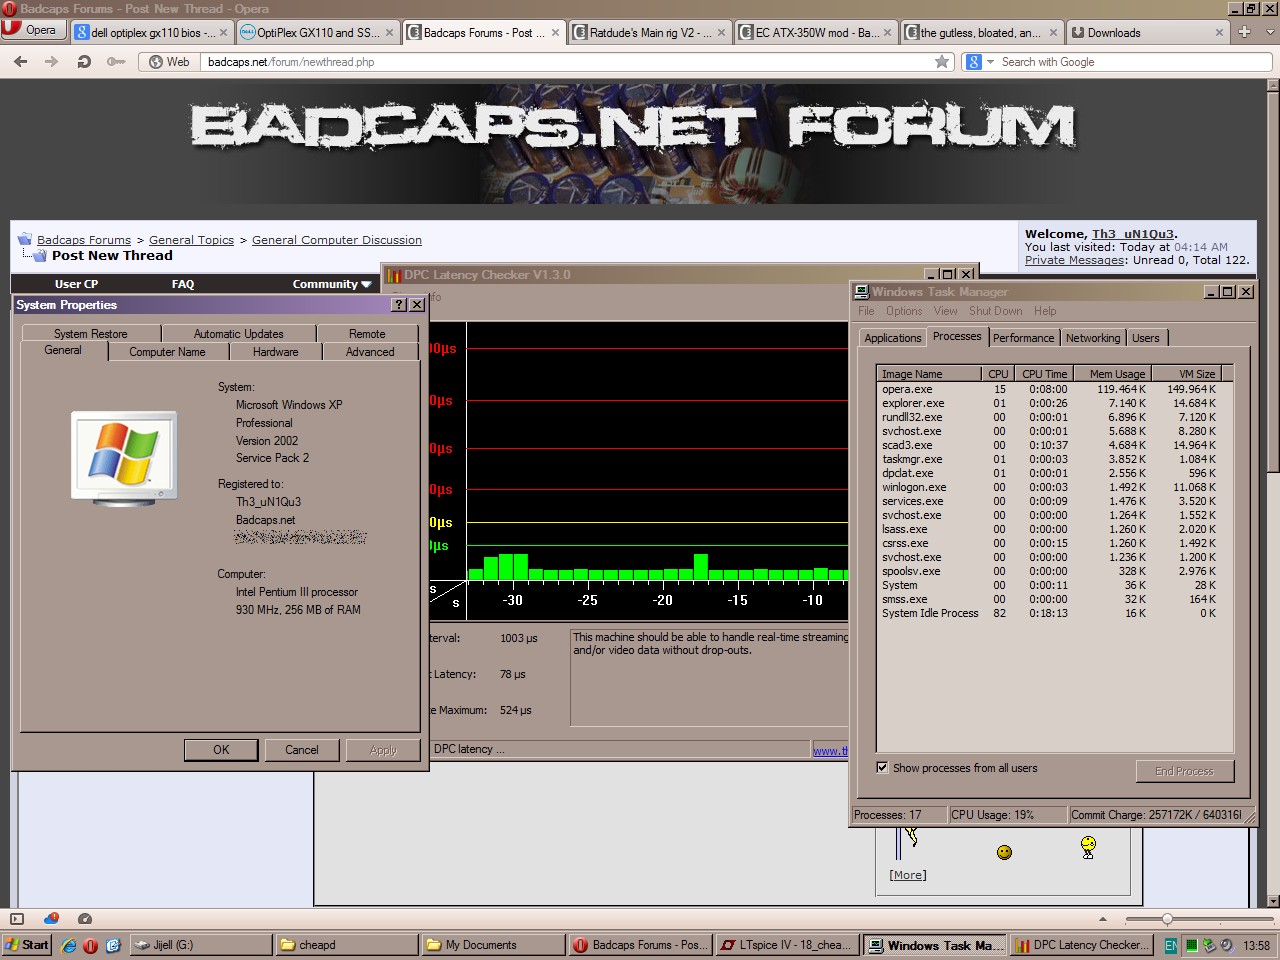Open the View menu in Task Manager

[946, 311]
